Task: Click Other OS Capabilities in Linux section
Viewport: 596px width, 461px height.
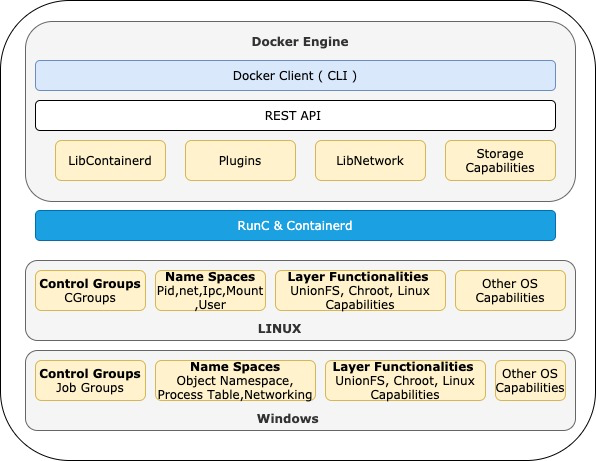Action: (510, 290)
